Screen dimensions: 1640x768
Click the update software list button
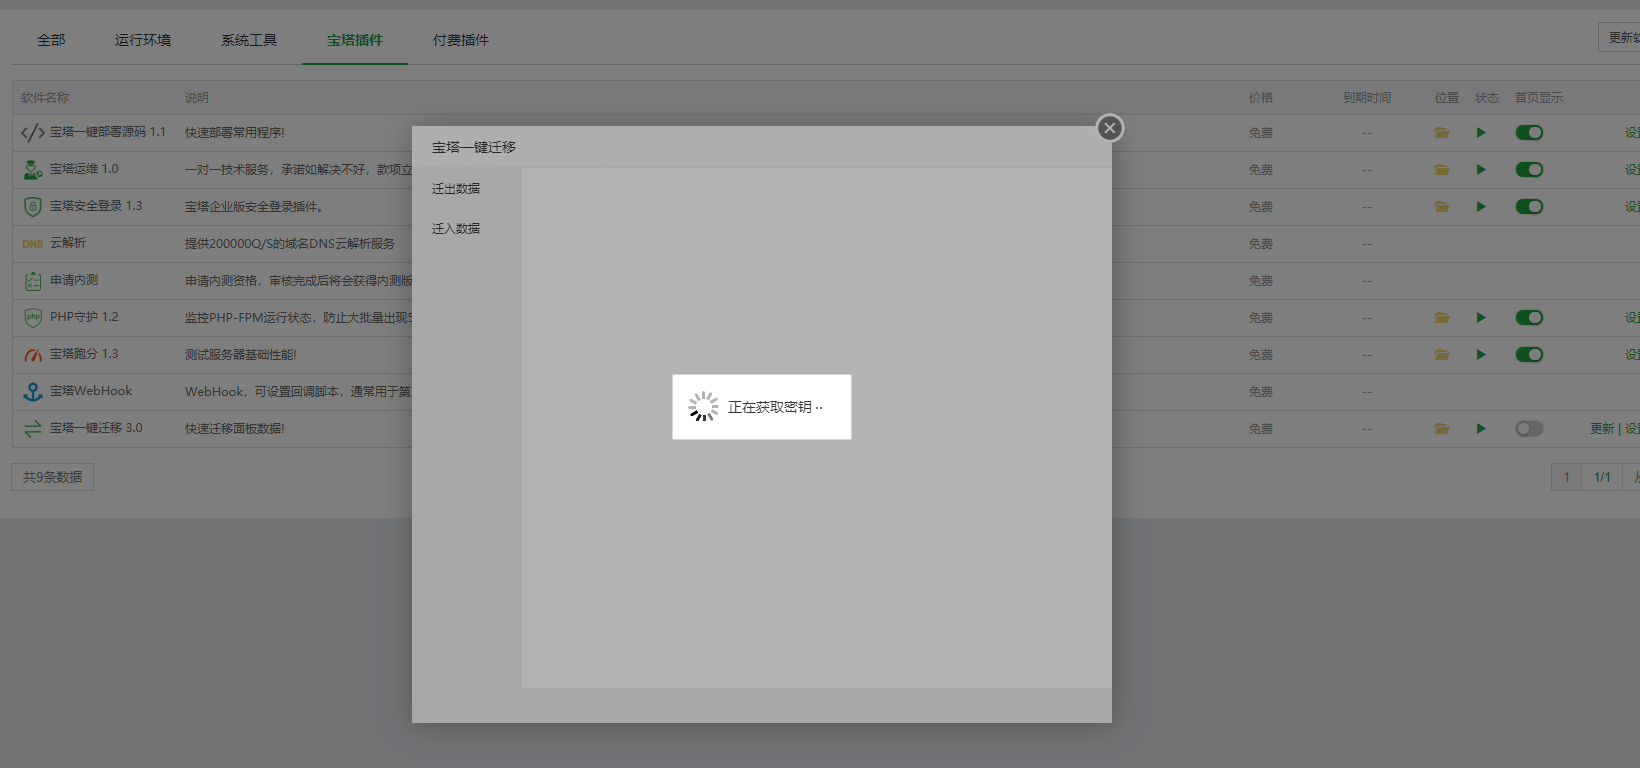pyautogui.click(x=1619, y=37)
